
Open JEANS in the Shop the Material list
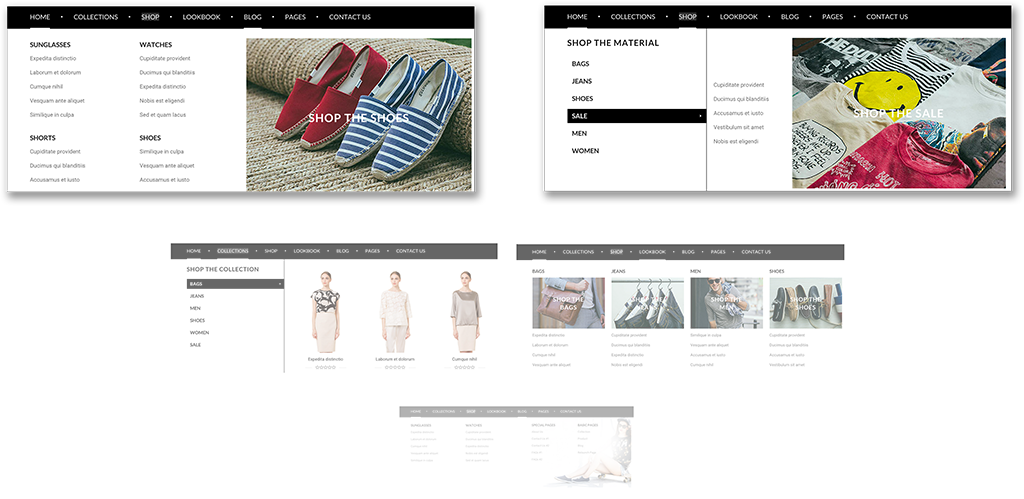click(581, 81)
